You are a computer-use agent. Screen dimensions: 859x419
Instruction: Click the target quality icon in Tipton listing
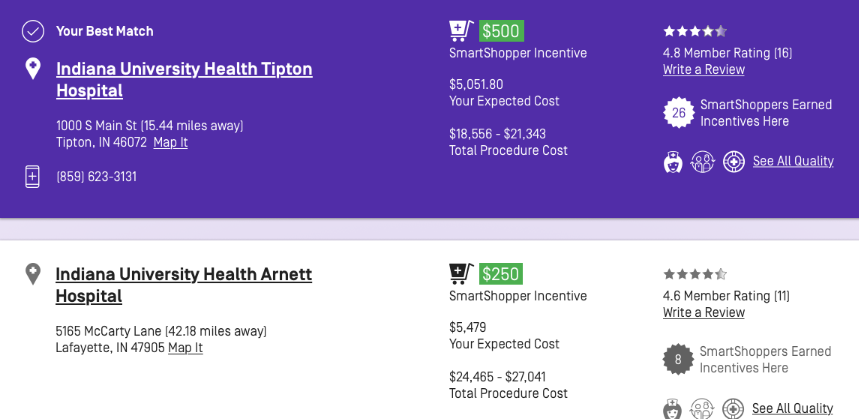tap(734, 162)
